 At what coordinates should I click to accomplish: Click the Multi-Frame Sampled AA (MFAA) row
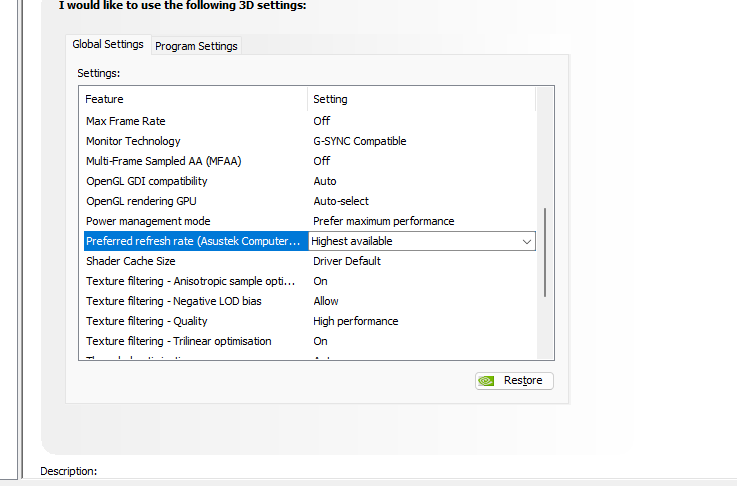point(164,161)
